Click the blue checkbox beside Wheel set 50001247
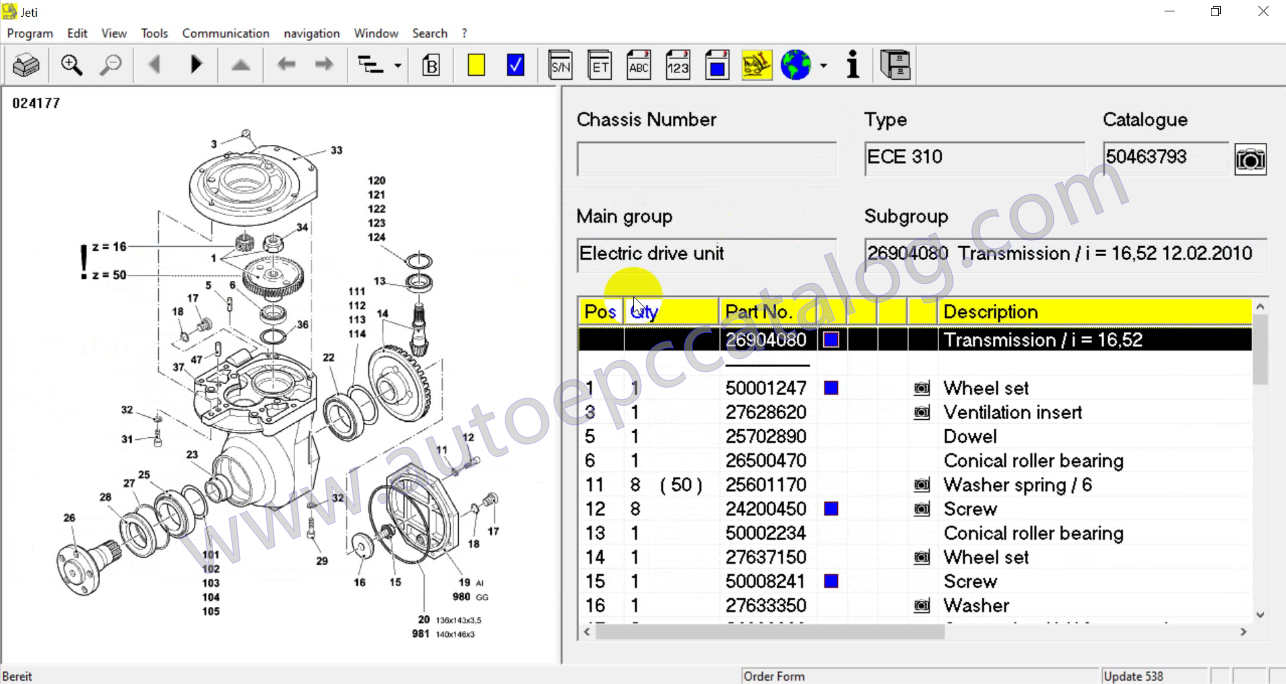The width and height of the screenshot is (1286, 684). [x=830, y=388]
